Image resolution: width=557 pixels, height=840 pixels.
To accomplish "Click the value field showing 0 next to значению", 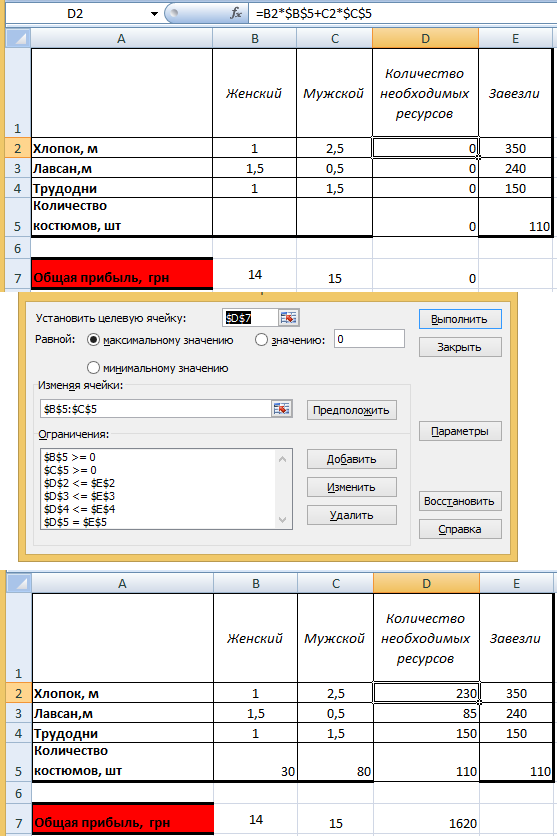I will [370, 339].
